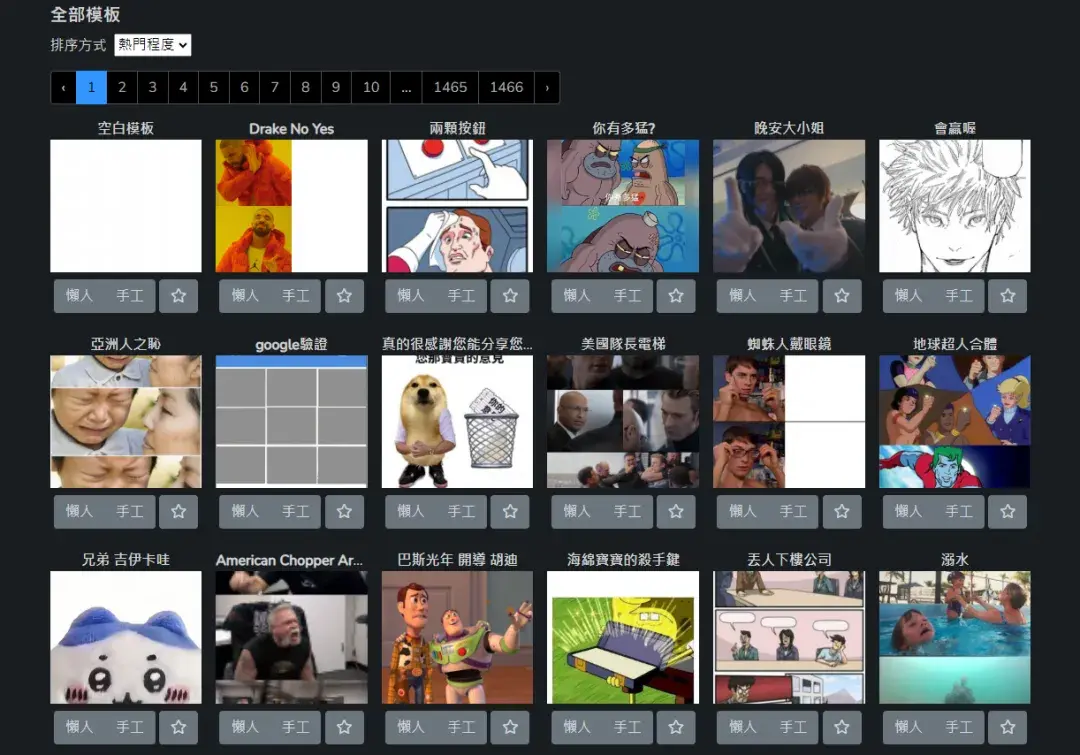Click 手工 under google驗證

pyautogui.click(x=295, y=512)
